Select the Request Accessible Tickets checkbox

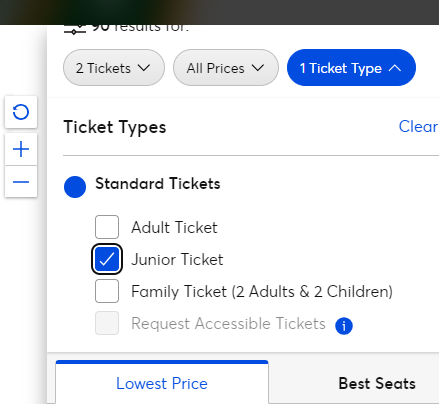107,323
